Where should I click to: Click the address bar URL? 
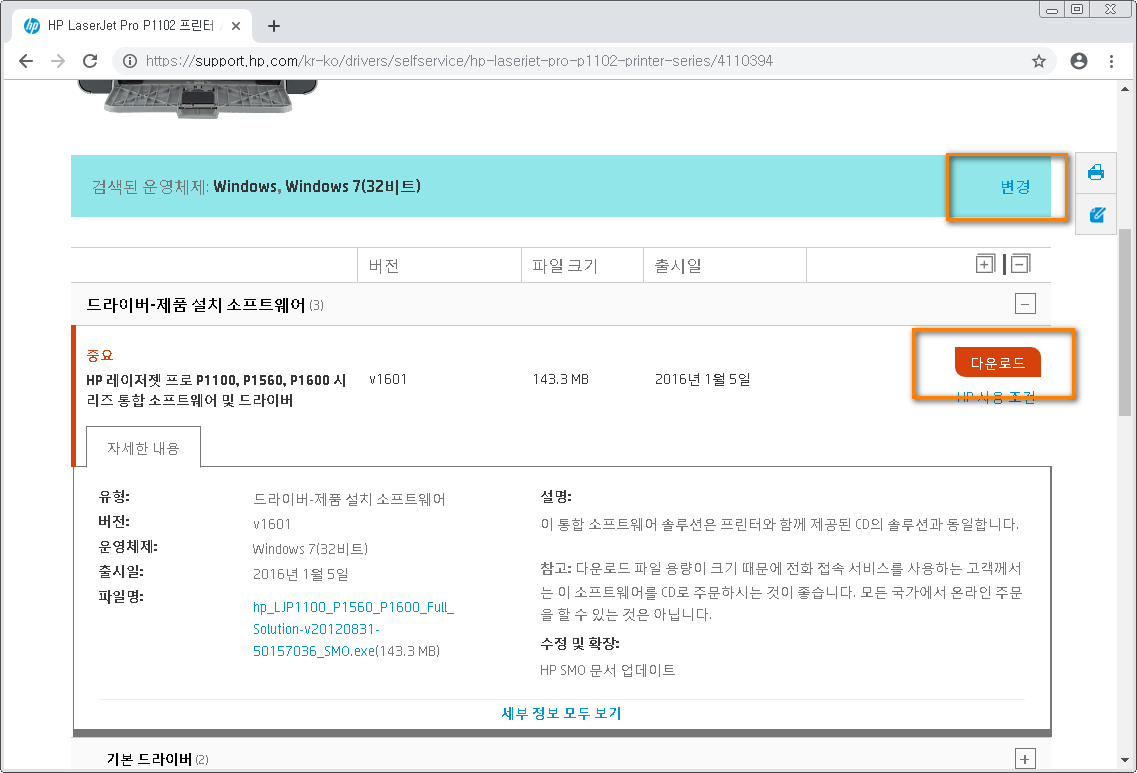tap(460, 61)
